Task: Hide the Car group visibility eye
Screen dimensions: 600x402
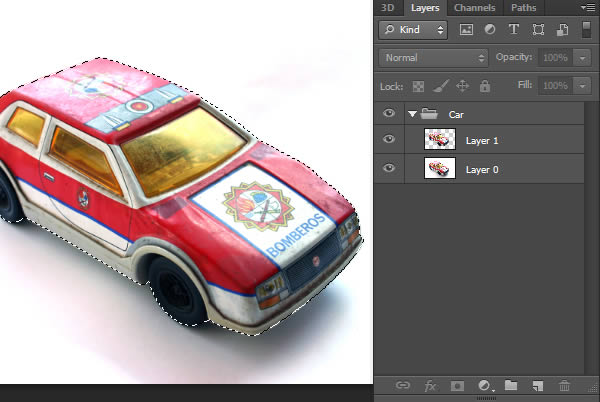Action: pyautogui.click(x=389, y=113)
